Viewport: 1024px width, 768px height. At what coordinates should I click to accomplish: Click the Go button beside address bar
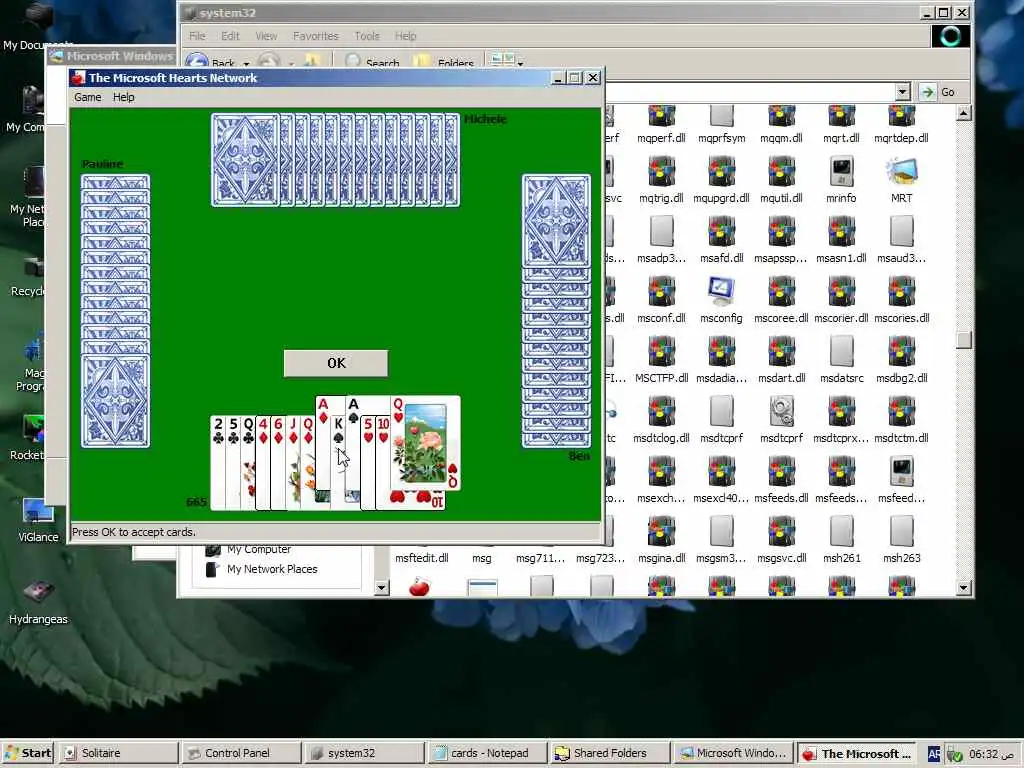click(938, 92)
